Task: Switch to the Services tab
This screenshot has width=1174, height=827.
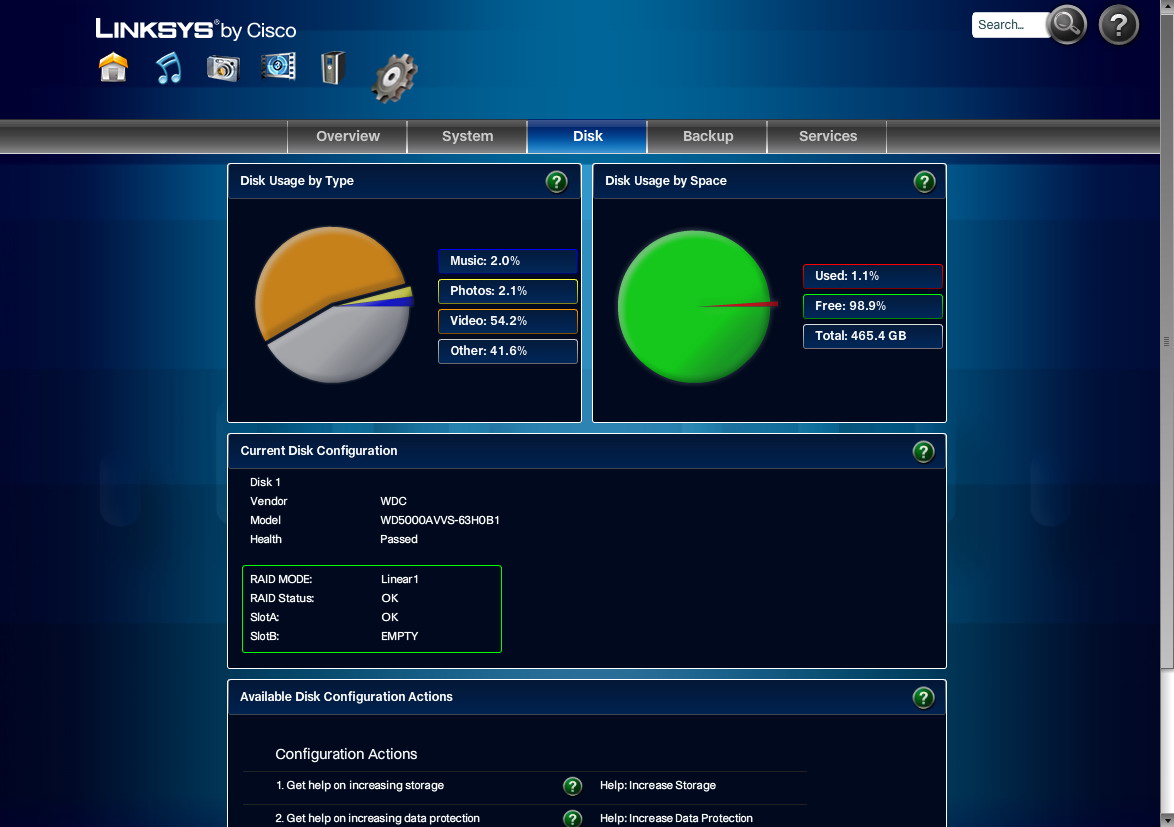Action: pyautogui.click(x=827, y=136)
